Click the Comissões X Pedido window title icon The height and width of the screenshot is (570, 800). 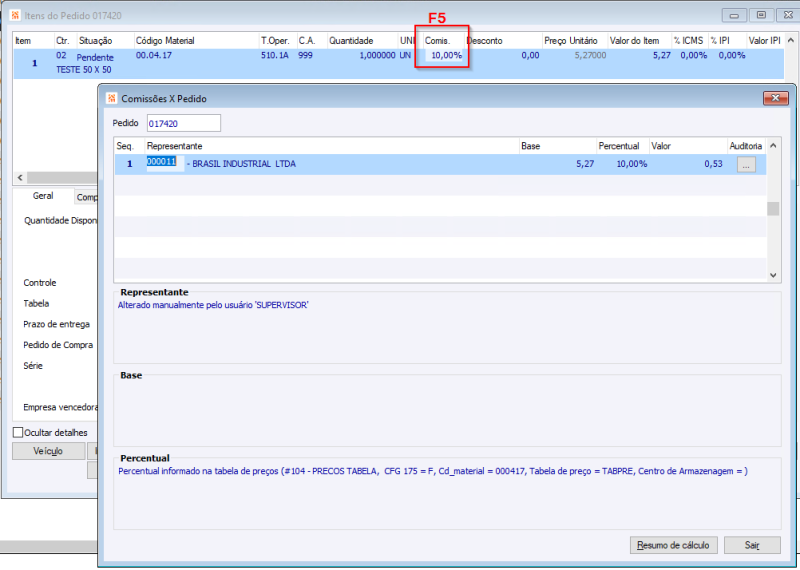pyautogui.click(x=112, y=98)
